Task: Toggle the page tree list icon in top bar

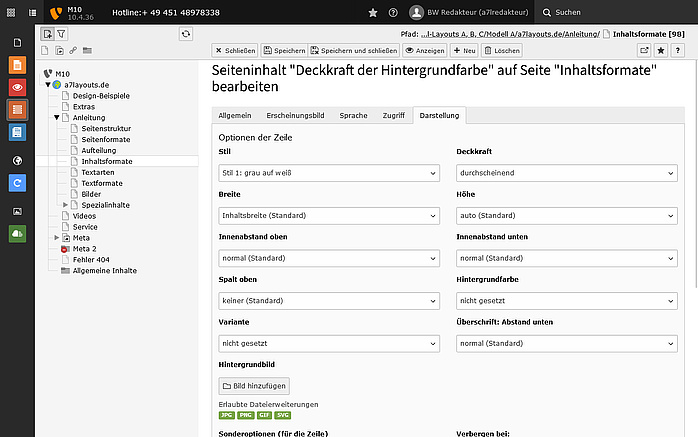Action: [32, 12]
